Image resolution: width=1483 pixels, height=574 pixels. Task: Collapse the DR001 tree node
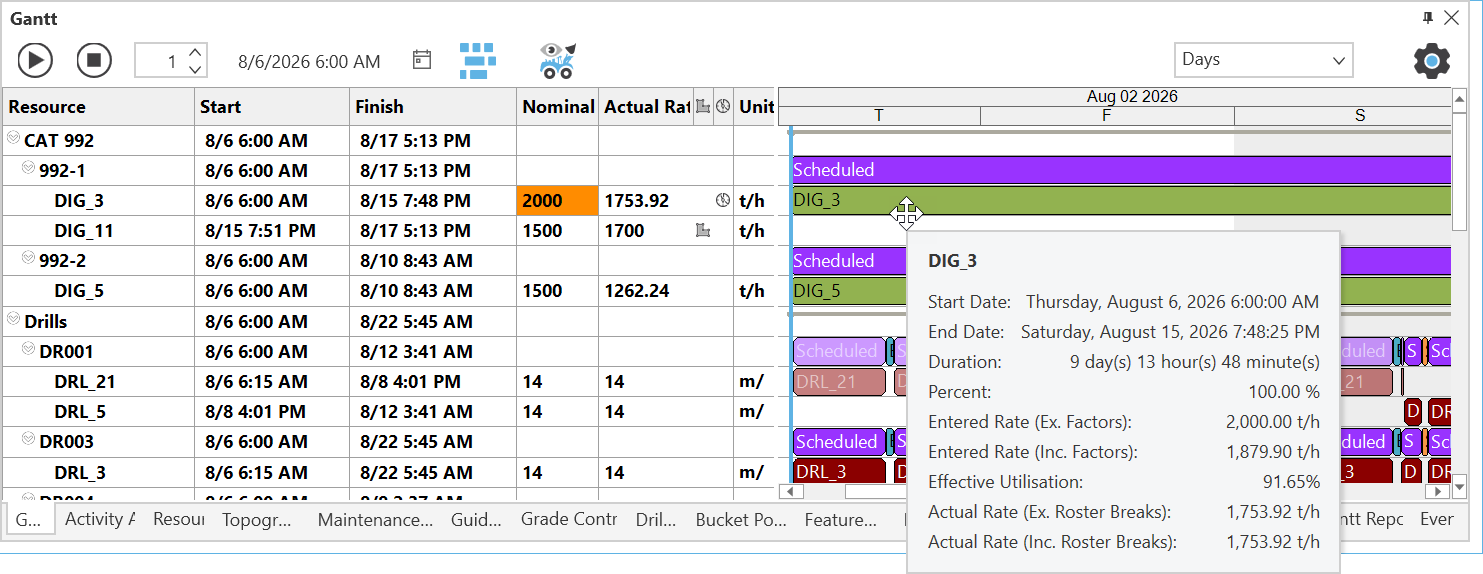coord(29,351)
